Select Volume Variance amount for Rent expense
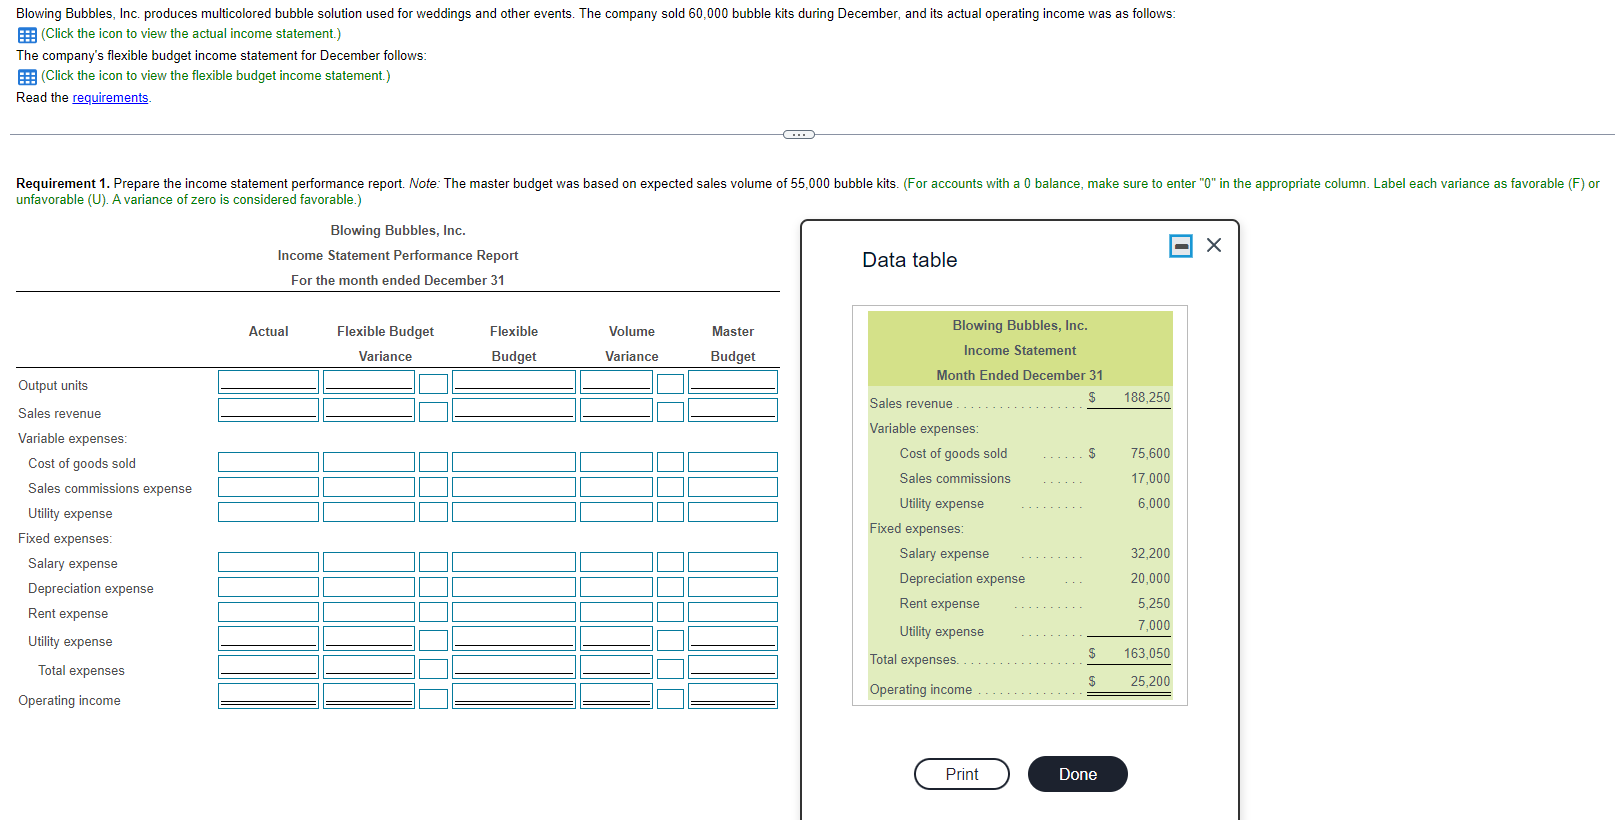This screenshot has height=820, width=1619. (616, 612)
